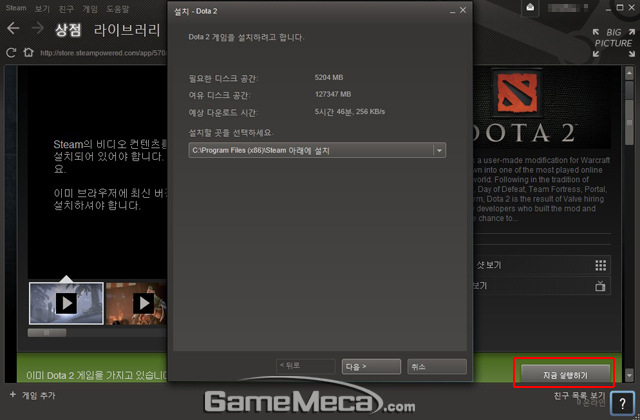Click the store URL address field
Image resolution: width=640 pixels, height=420 pixels.
click(102, 53)
